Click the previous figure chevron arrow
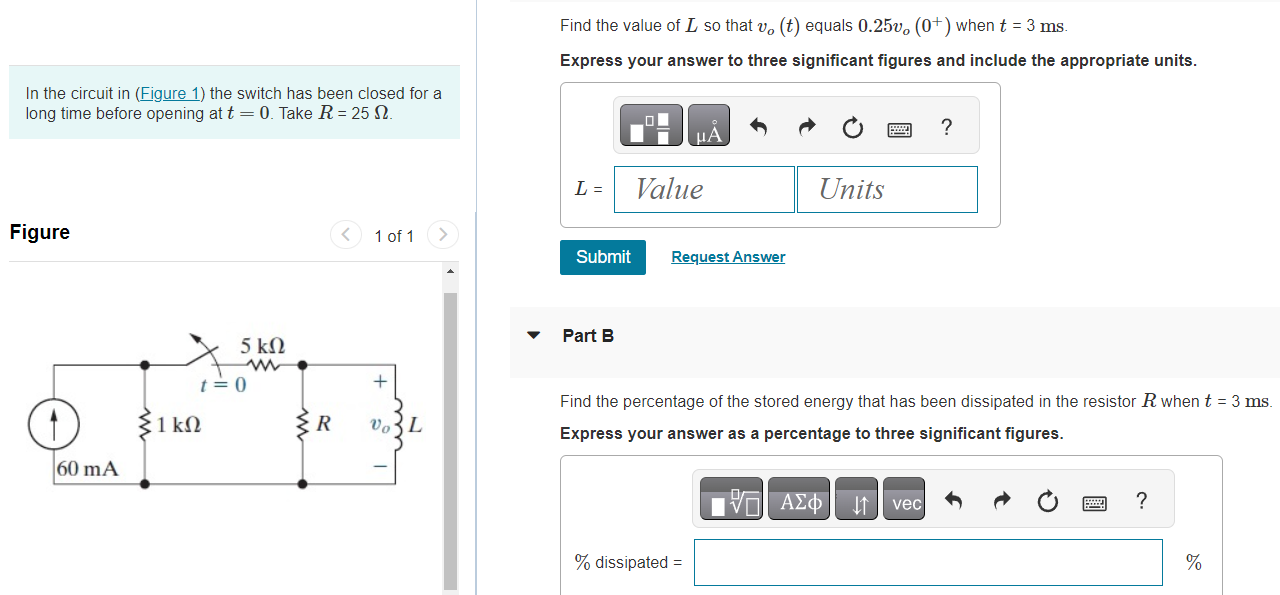1280x595 pixels. click(x=344, y=234)
